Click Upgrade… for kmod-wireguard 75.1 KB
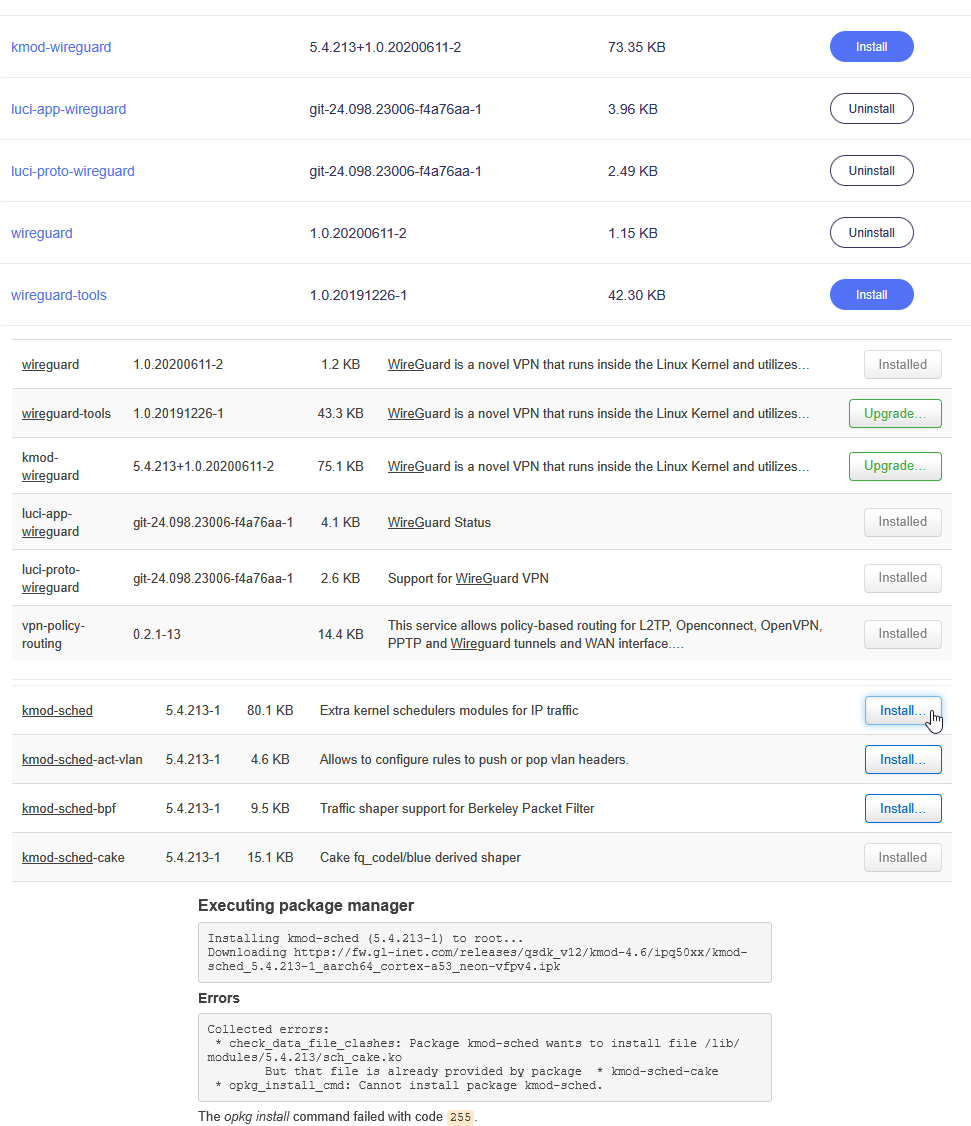971x1126 pixels. tap(894, 466)
